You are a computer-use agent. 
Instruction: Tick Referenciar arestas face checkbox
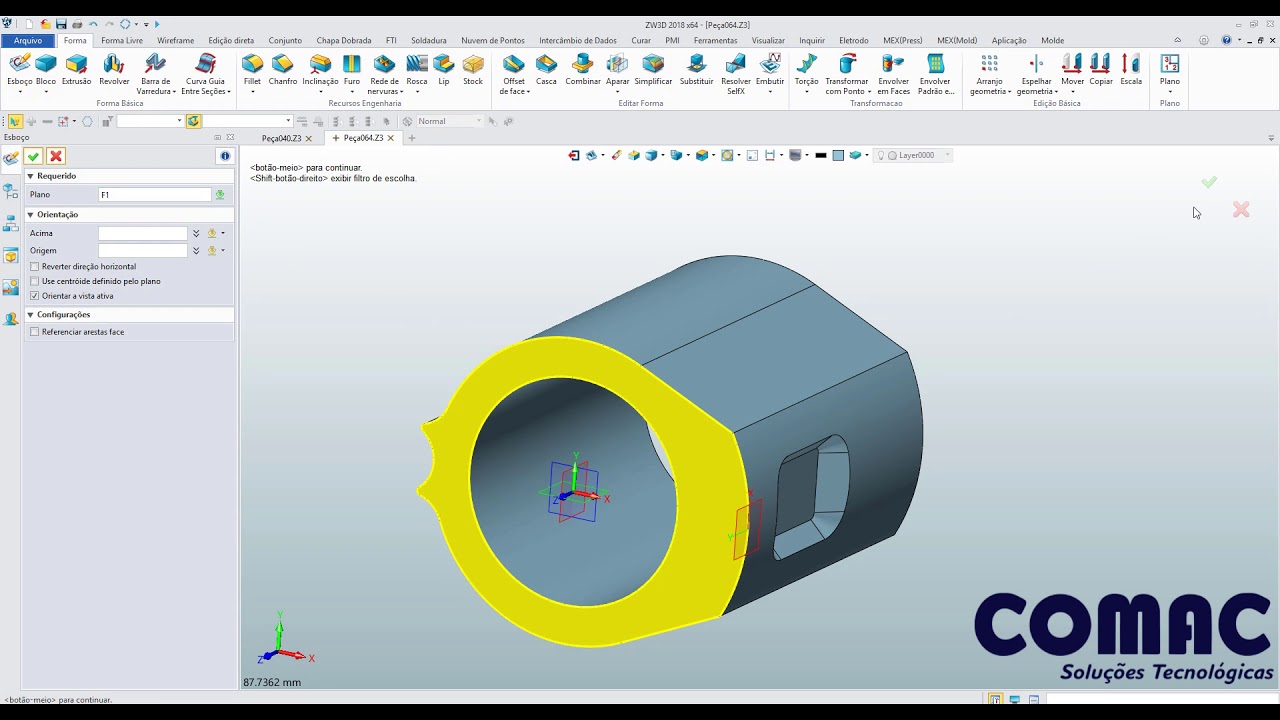35,332
